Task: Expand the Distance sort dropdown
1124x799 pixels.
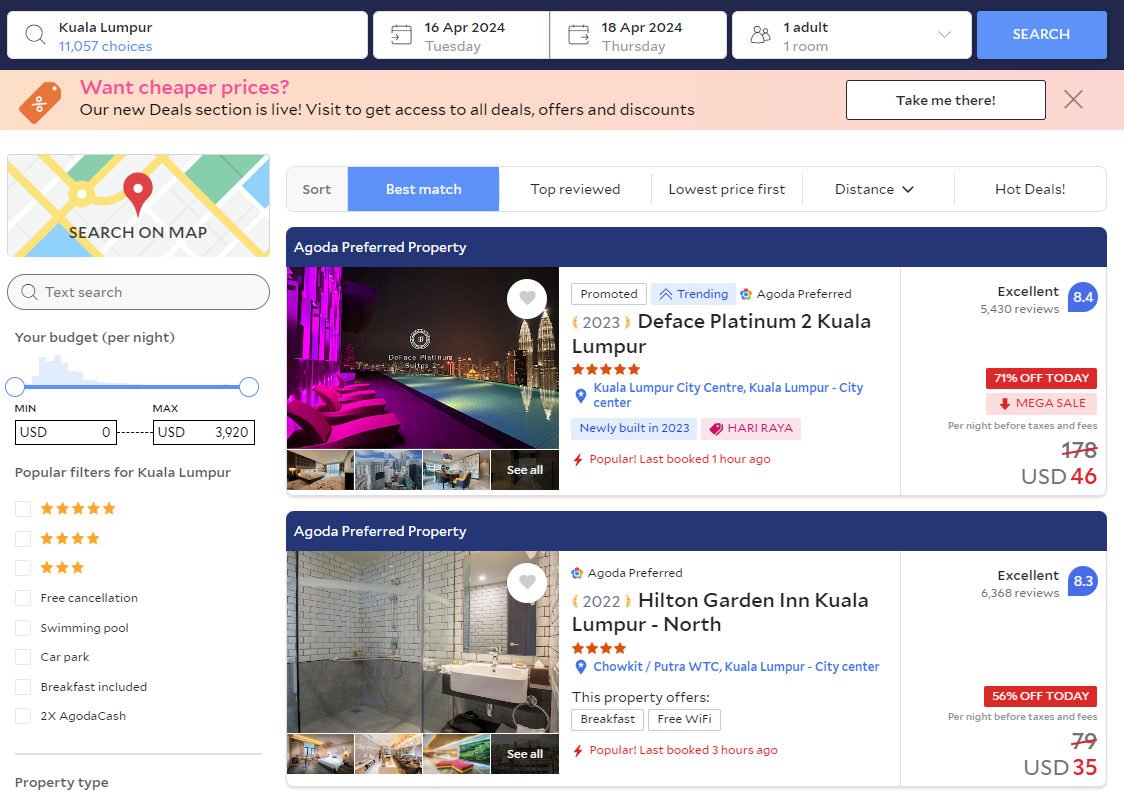Action: click(877, 189)
